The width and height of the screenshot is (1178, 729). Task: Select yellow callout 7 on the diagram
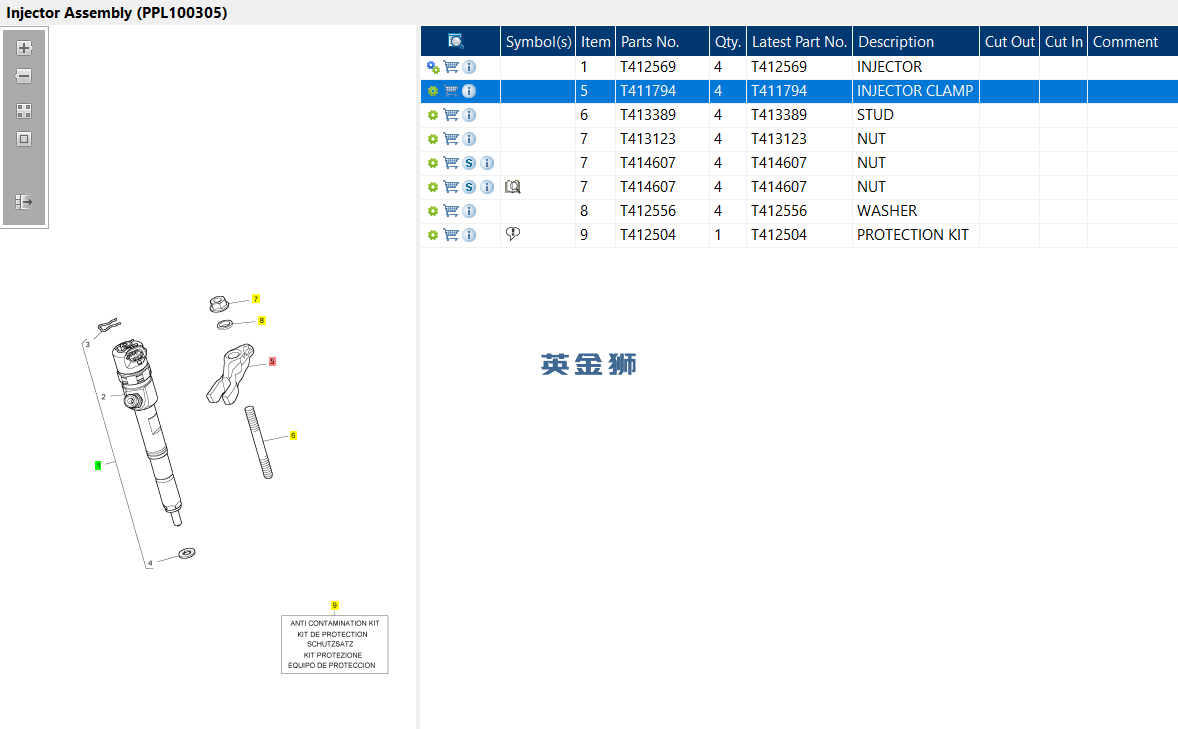255,299
